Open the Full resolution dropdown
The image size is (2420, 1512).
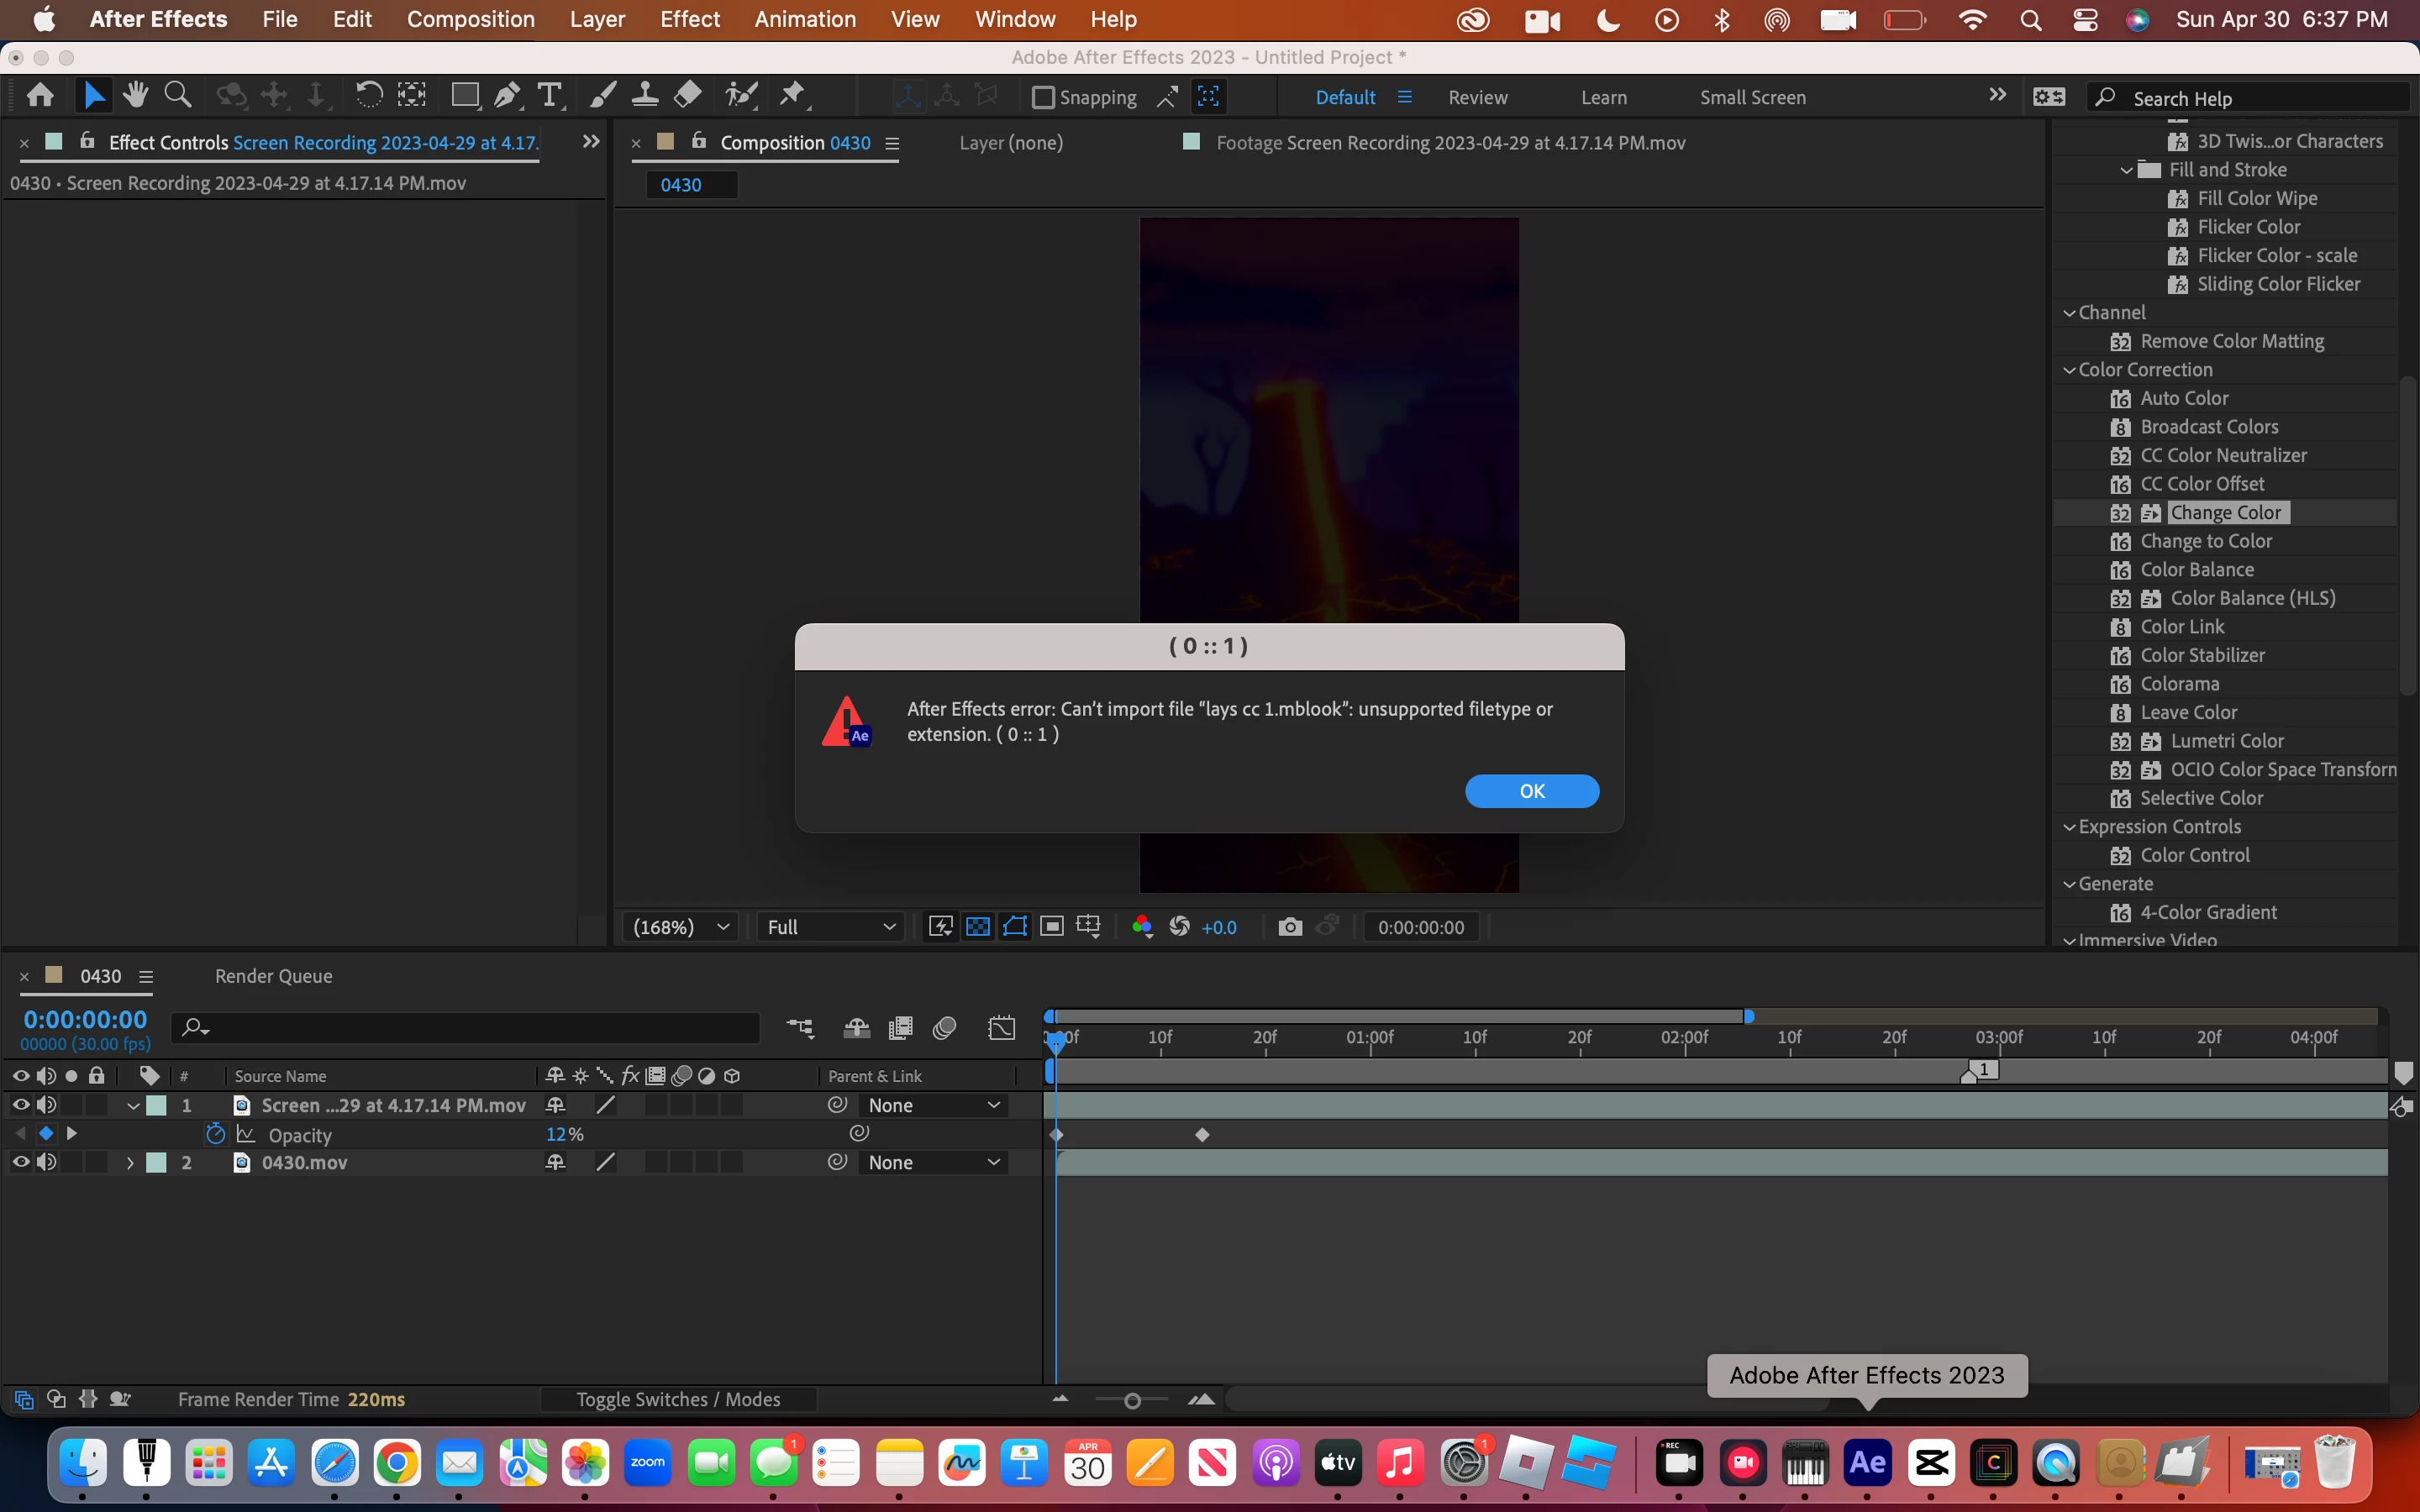[830, 927]
